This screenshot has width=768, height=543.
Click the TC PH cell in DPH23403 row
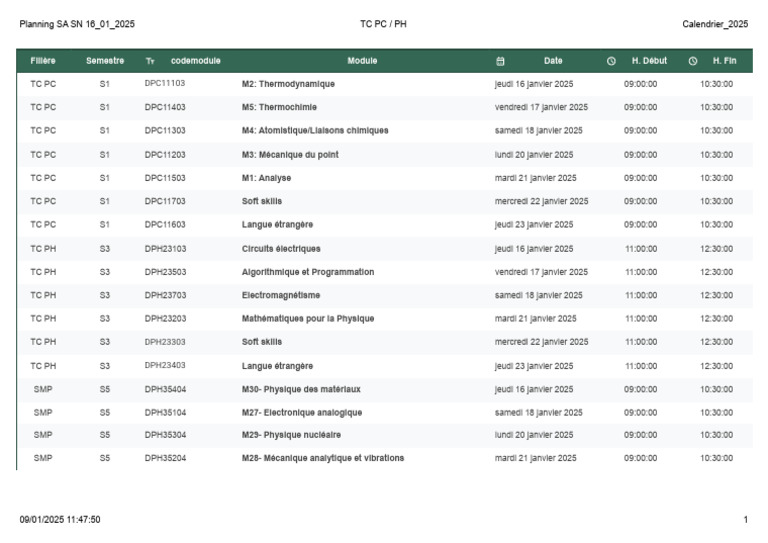(x=43, y=366)
